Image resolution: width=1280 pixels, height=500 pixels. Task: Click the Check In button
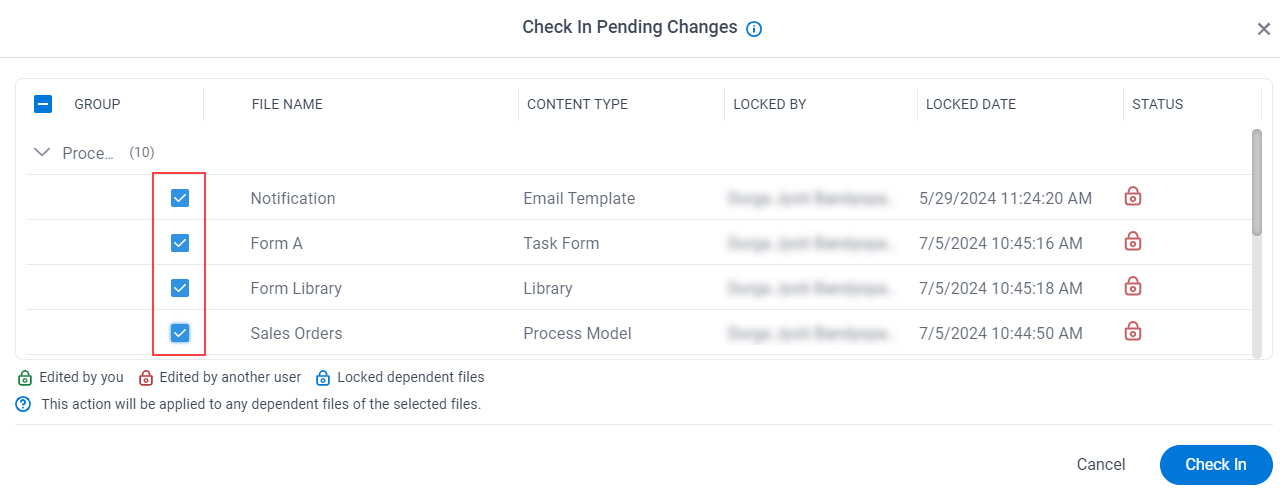(1216, 465)
